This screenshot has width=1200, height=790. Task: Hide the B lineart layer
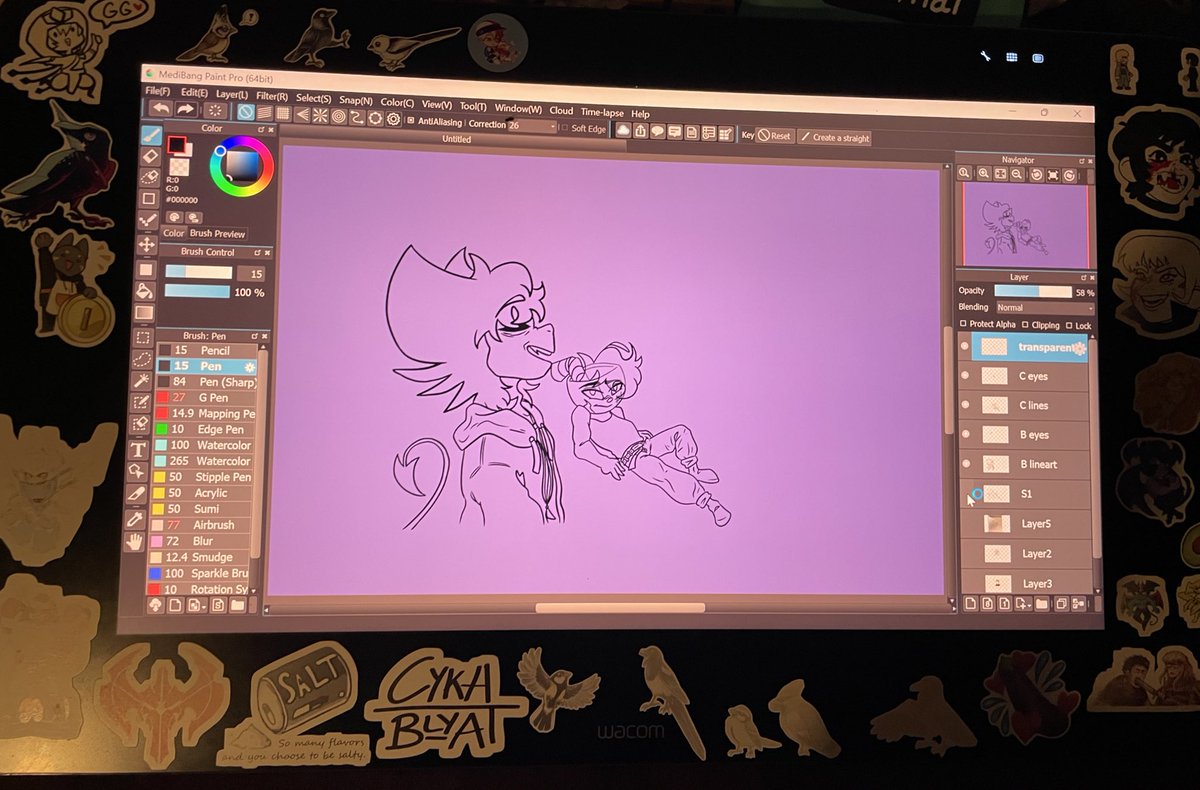965,463
